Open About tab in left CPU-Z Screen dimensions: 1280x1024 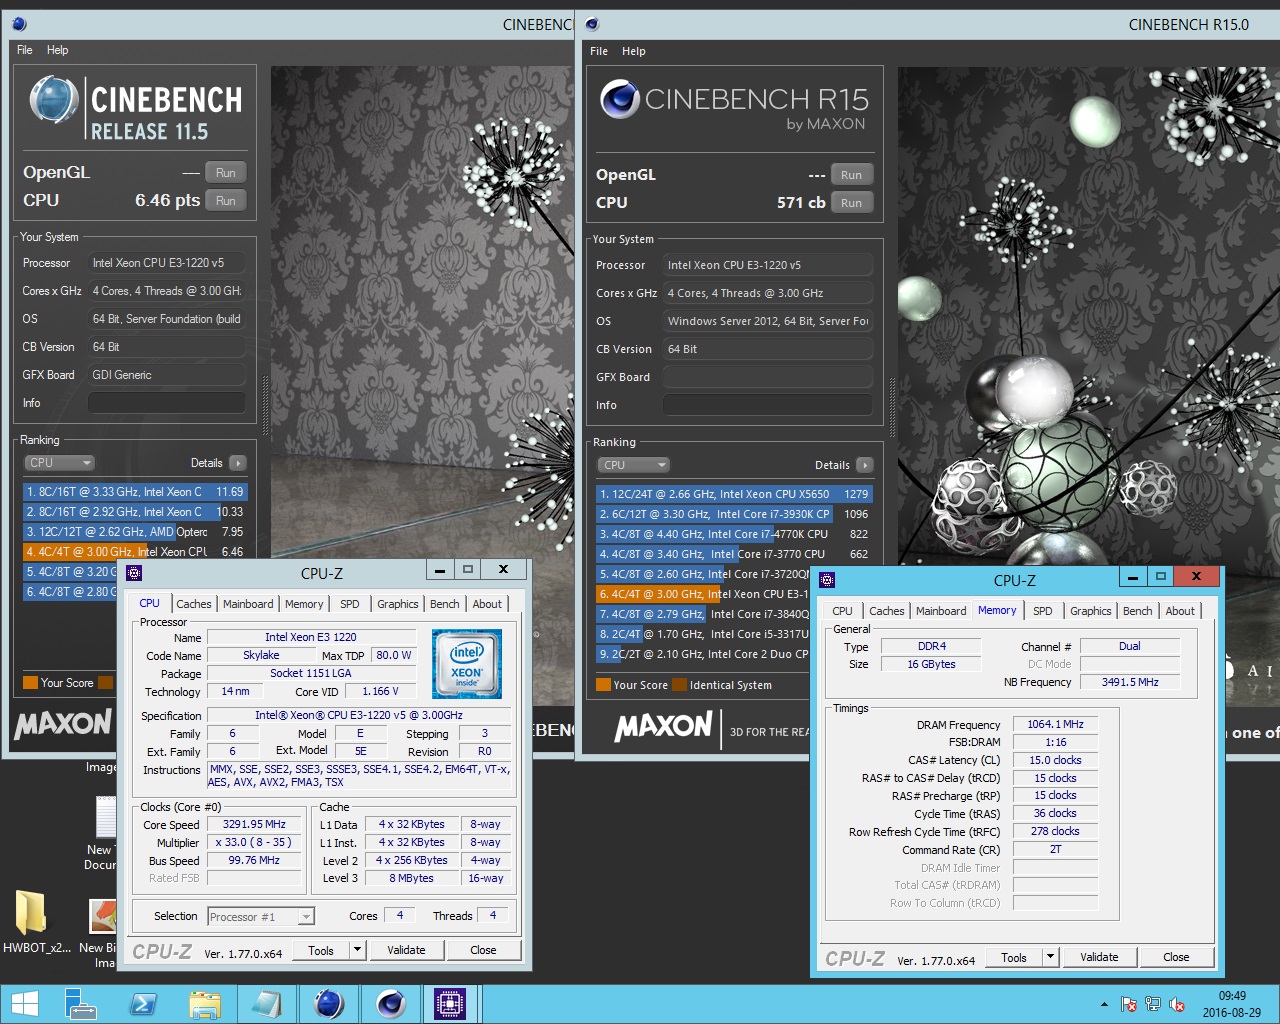(487, 604)
